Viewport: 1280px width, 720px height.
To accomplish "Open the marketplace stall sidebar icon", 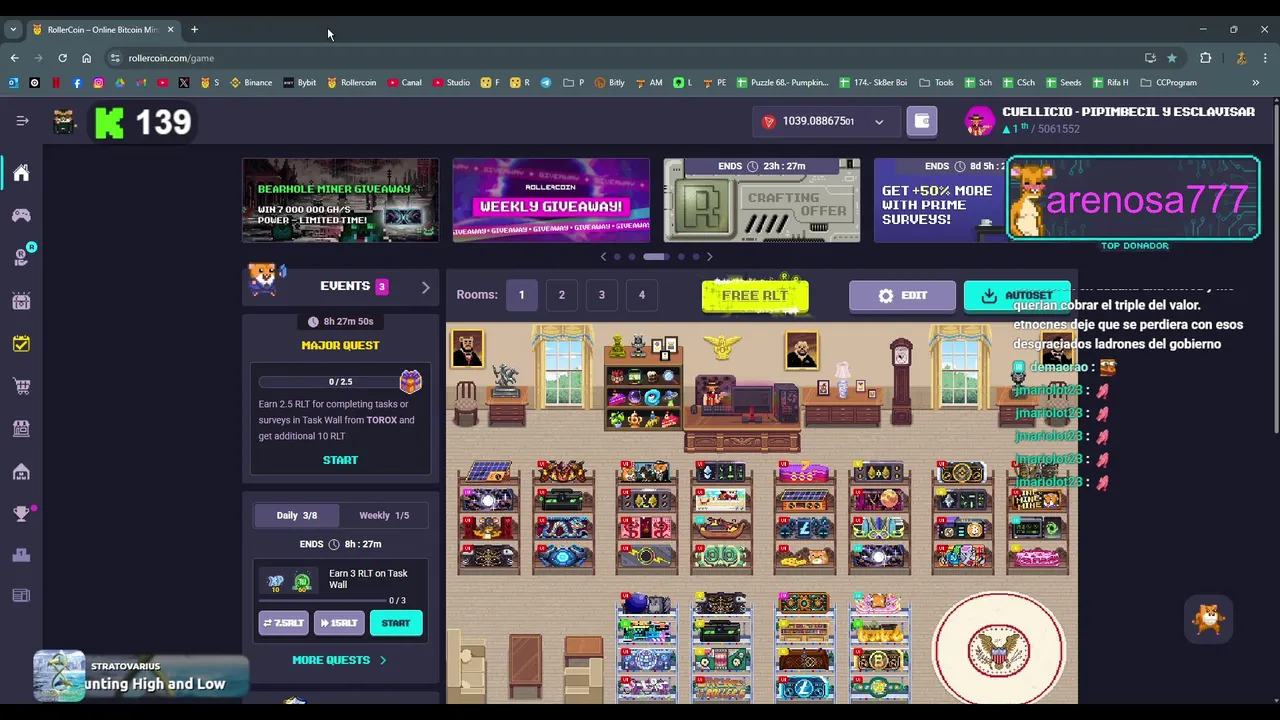I will click(x=21, y=428).
